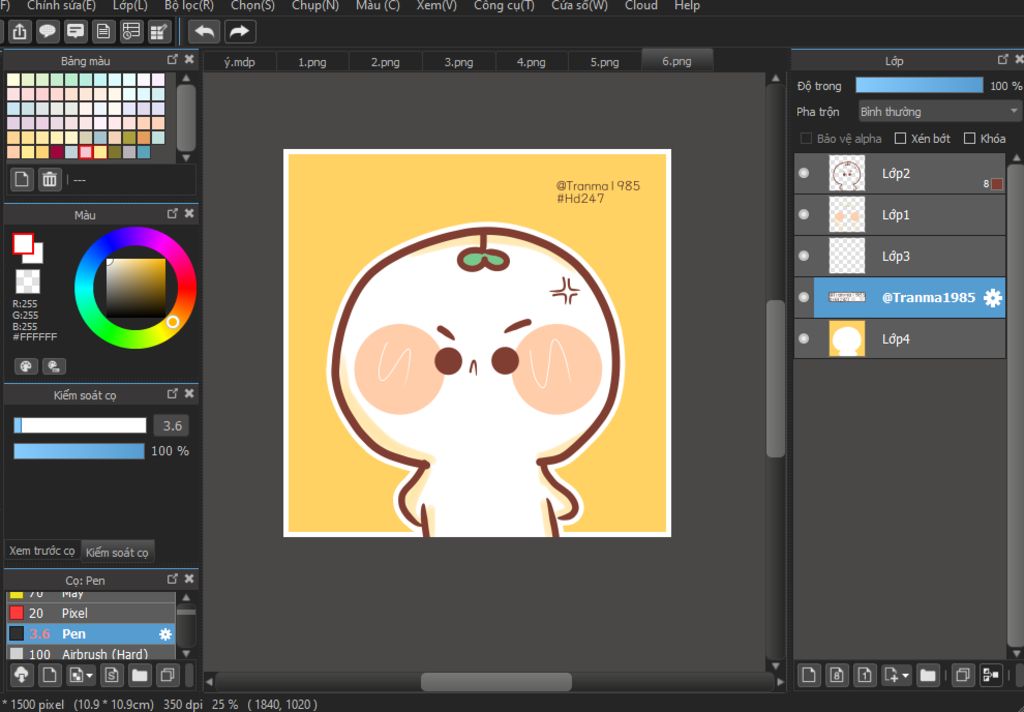
Task: Float the Màu color panel
Action: pos(172,214)
